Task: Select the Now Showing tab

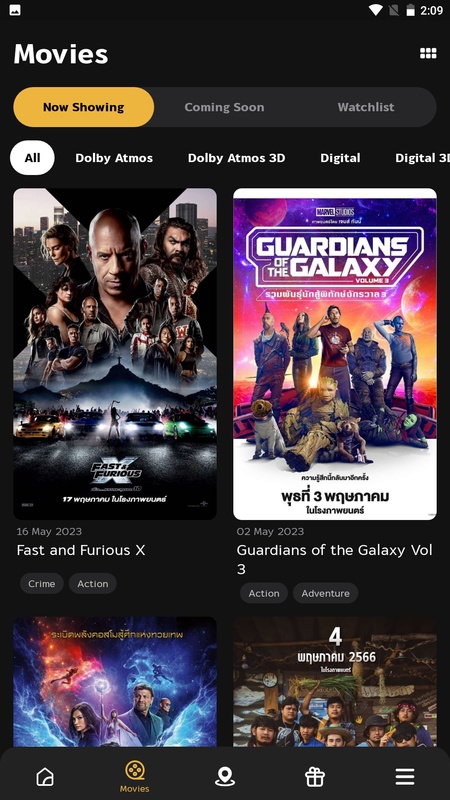Action: 84,107
